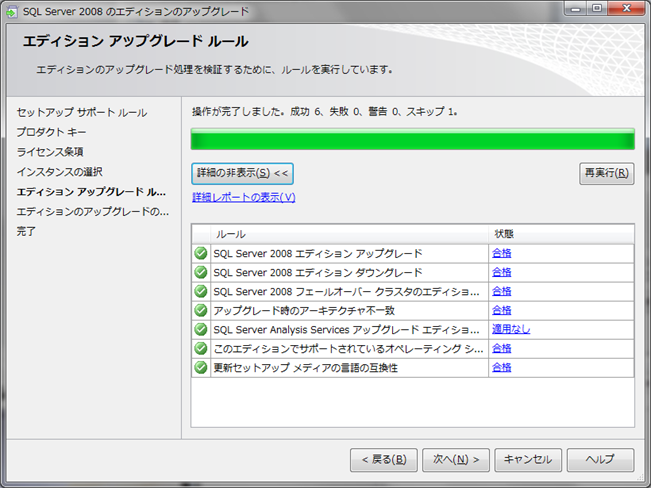Screen dimensions: 651x488
Task: Click the setup window title bar icon
Action: [x=11, y=12]
